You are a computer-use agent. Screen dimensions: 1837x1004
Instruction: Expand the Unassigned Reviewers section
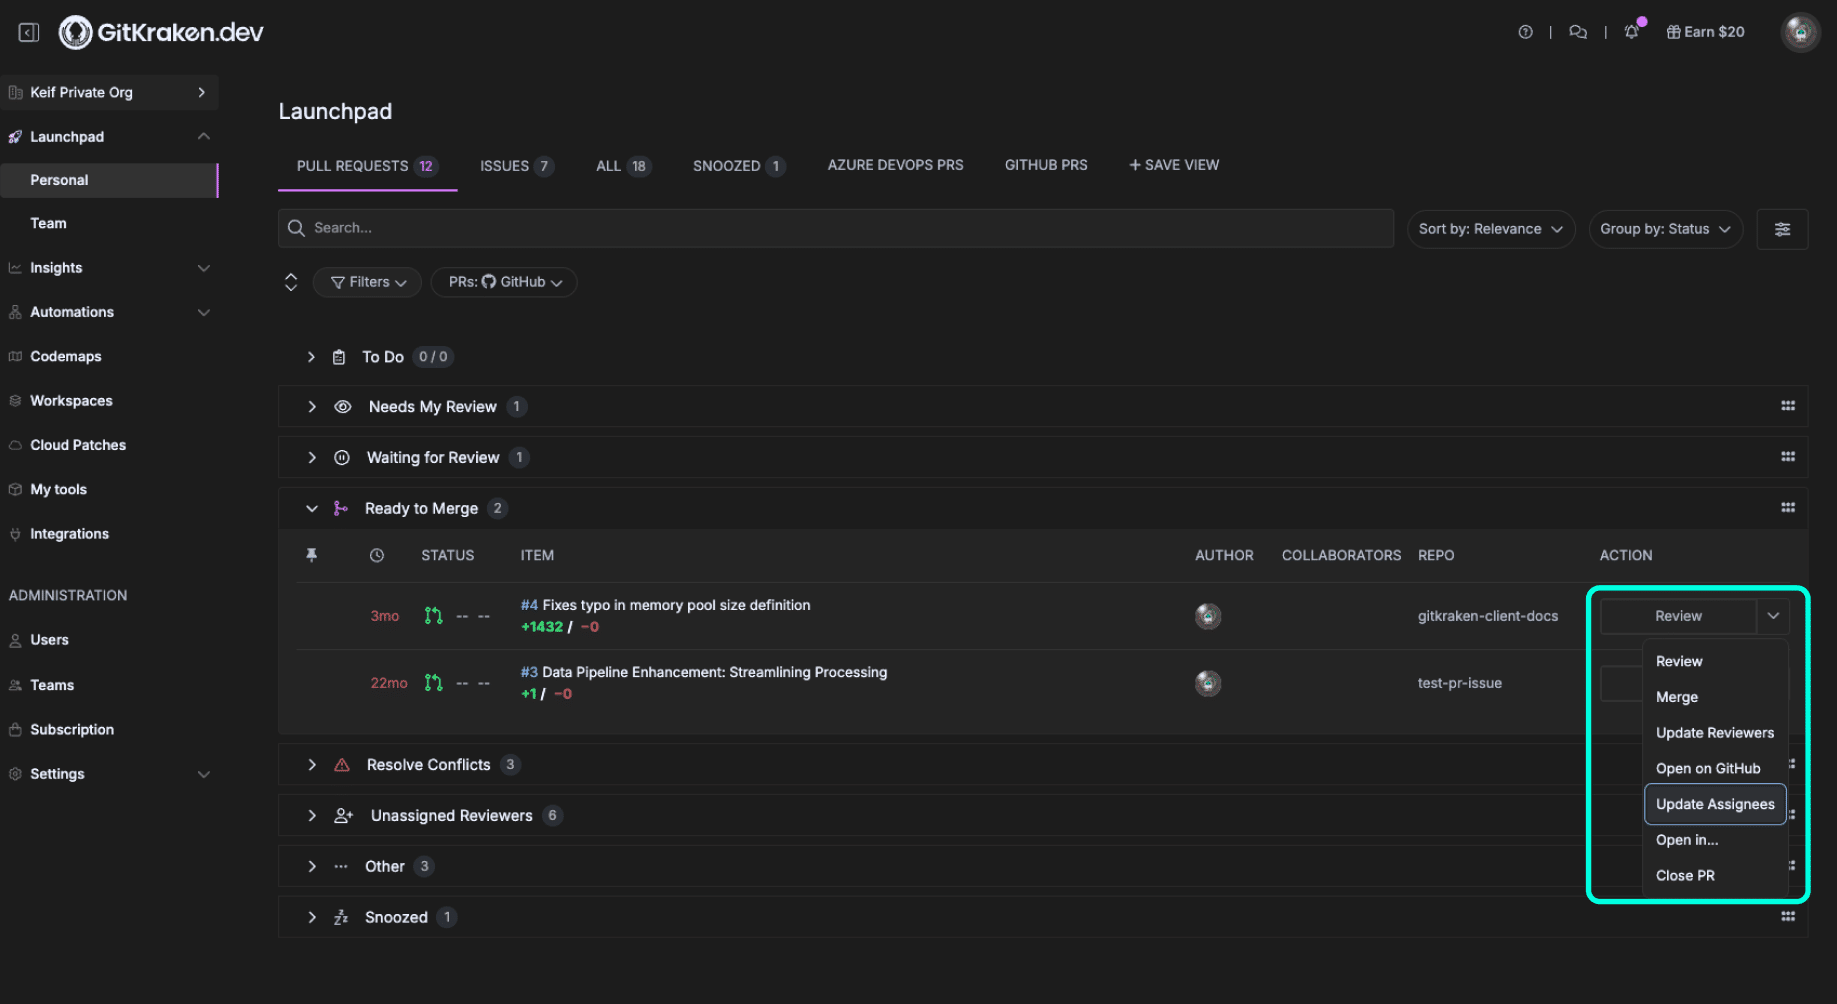click(311, 815)
